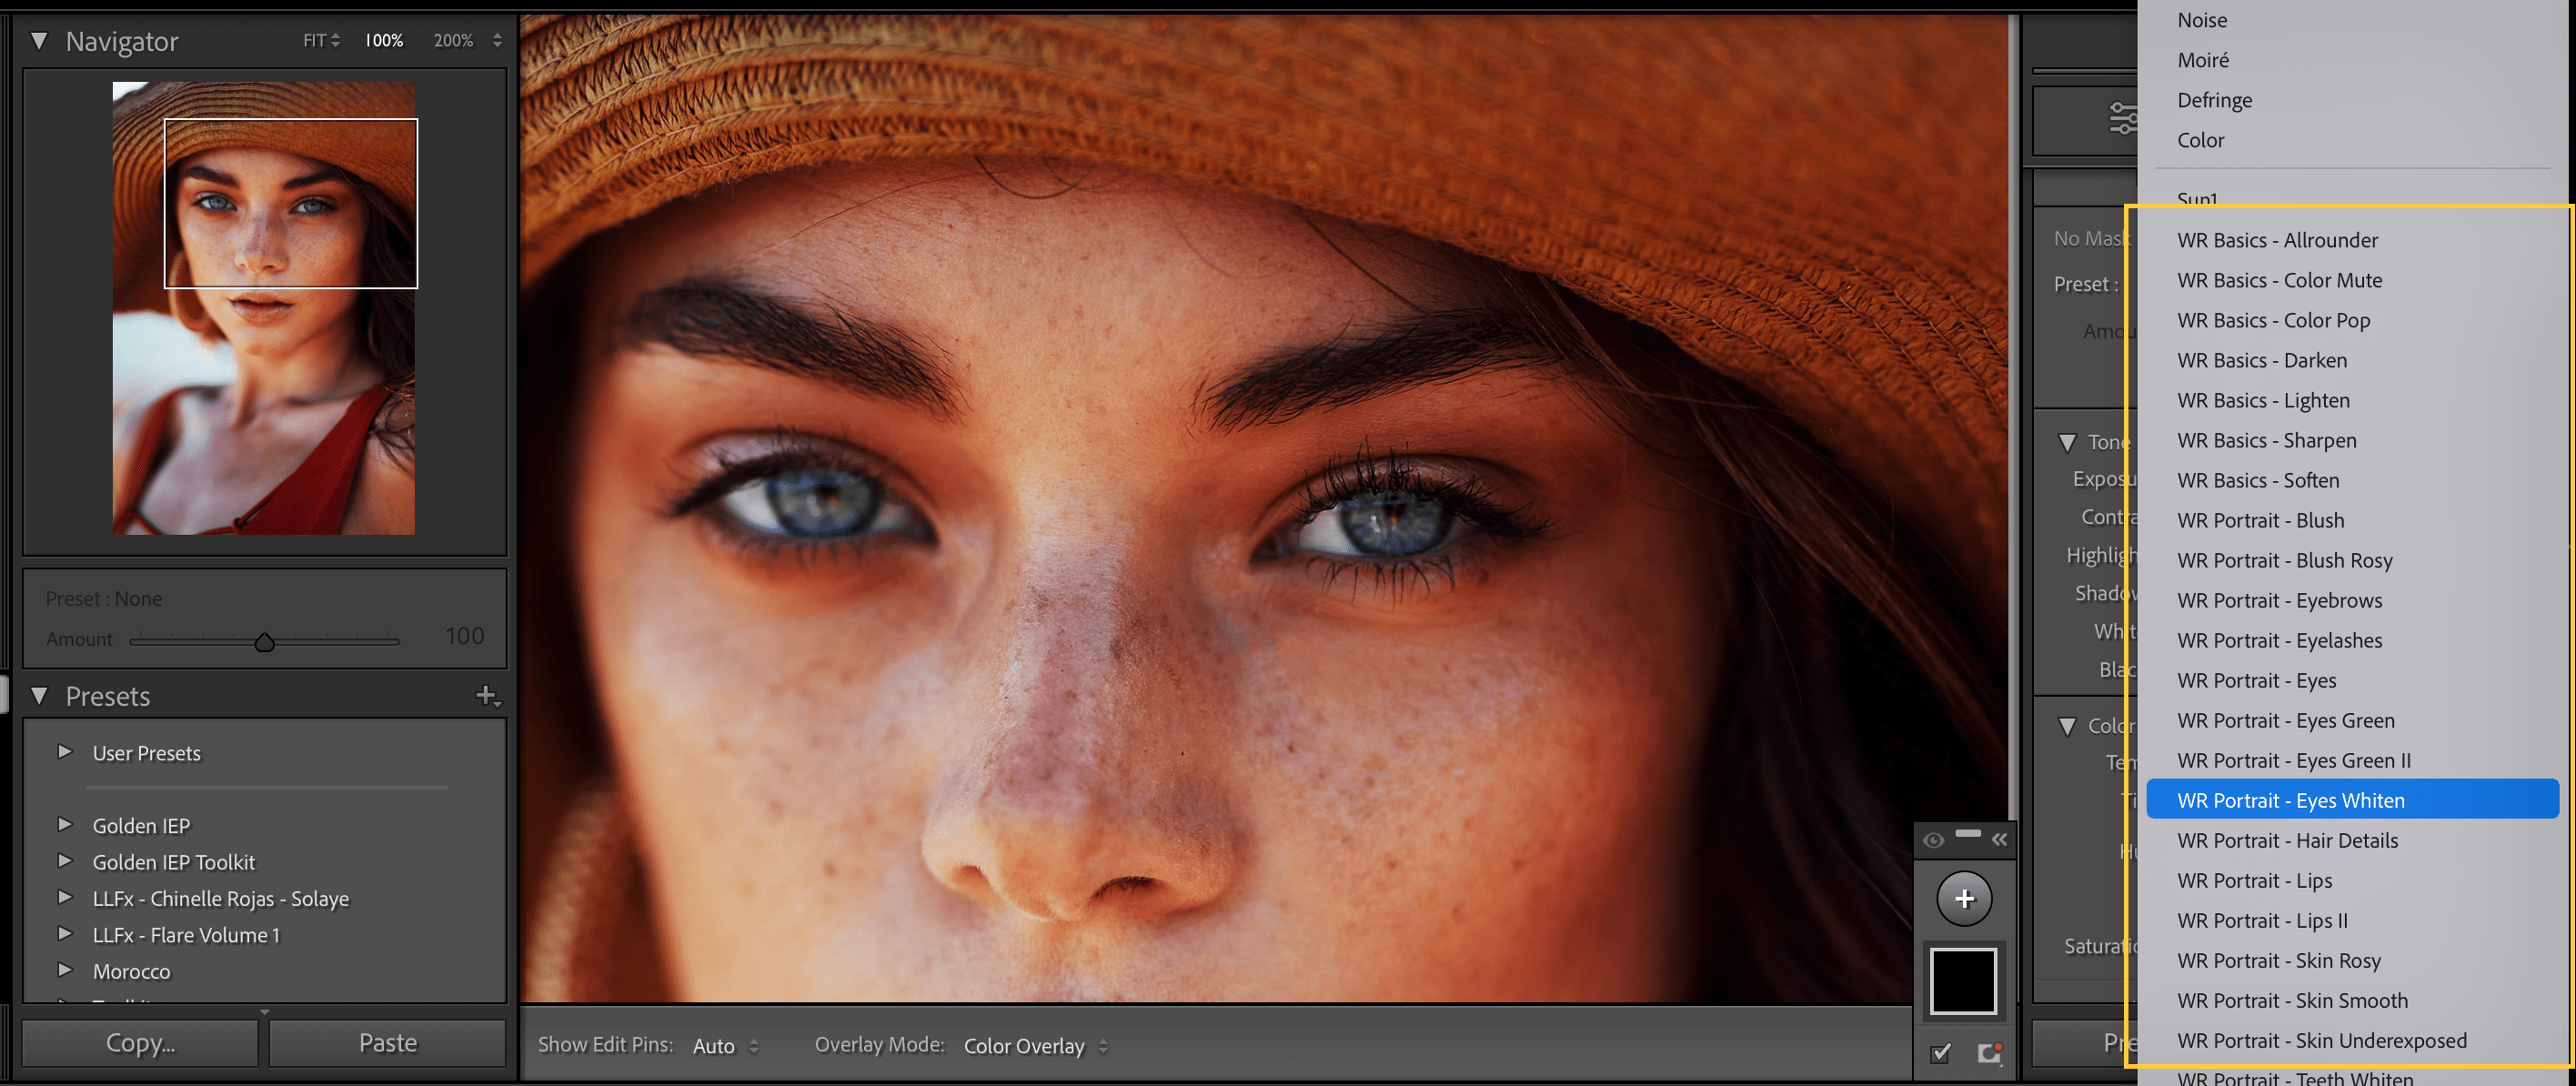Image resolution: width=2576 pixels, height=1086 pixels.
Task: Expand the User Presets folder
Action: click(x=65, y=752)
